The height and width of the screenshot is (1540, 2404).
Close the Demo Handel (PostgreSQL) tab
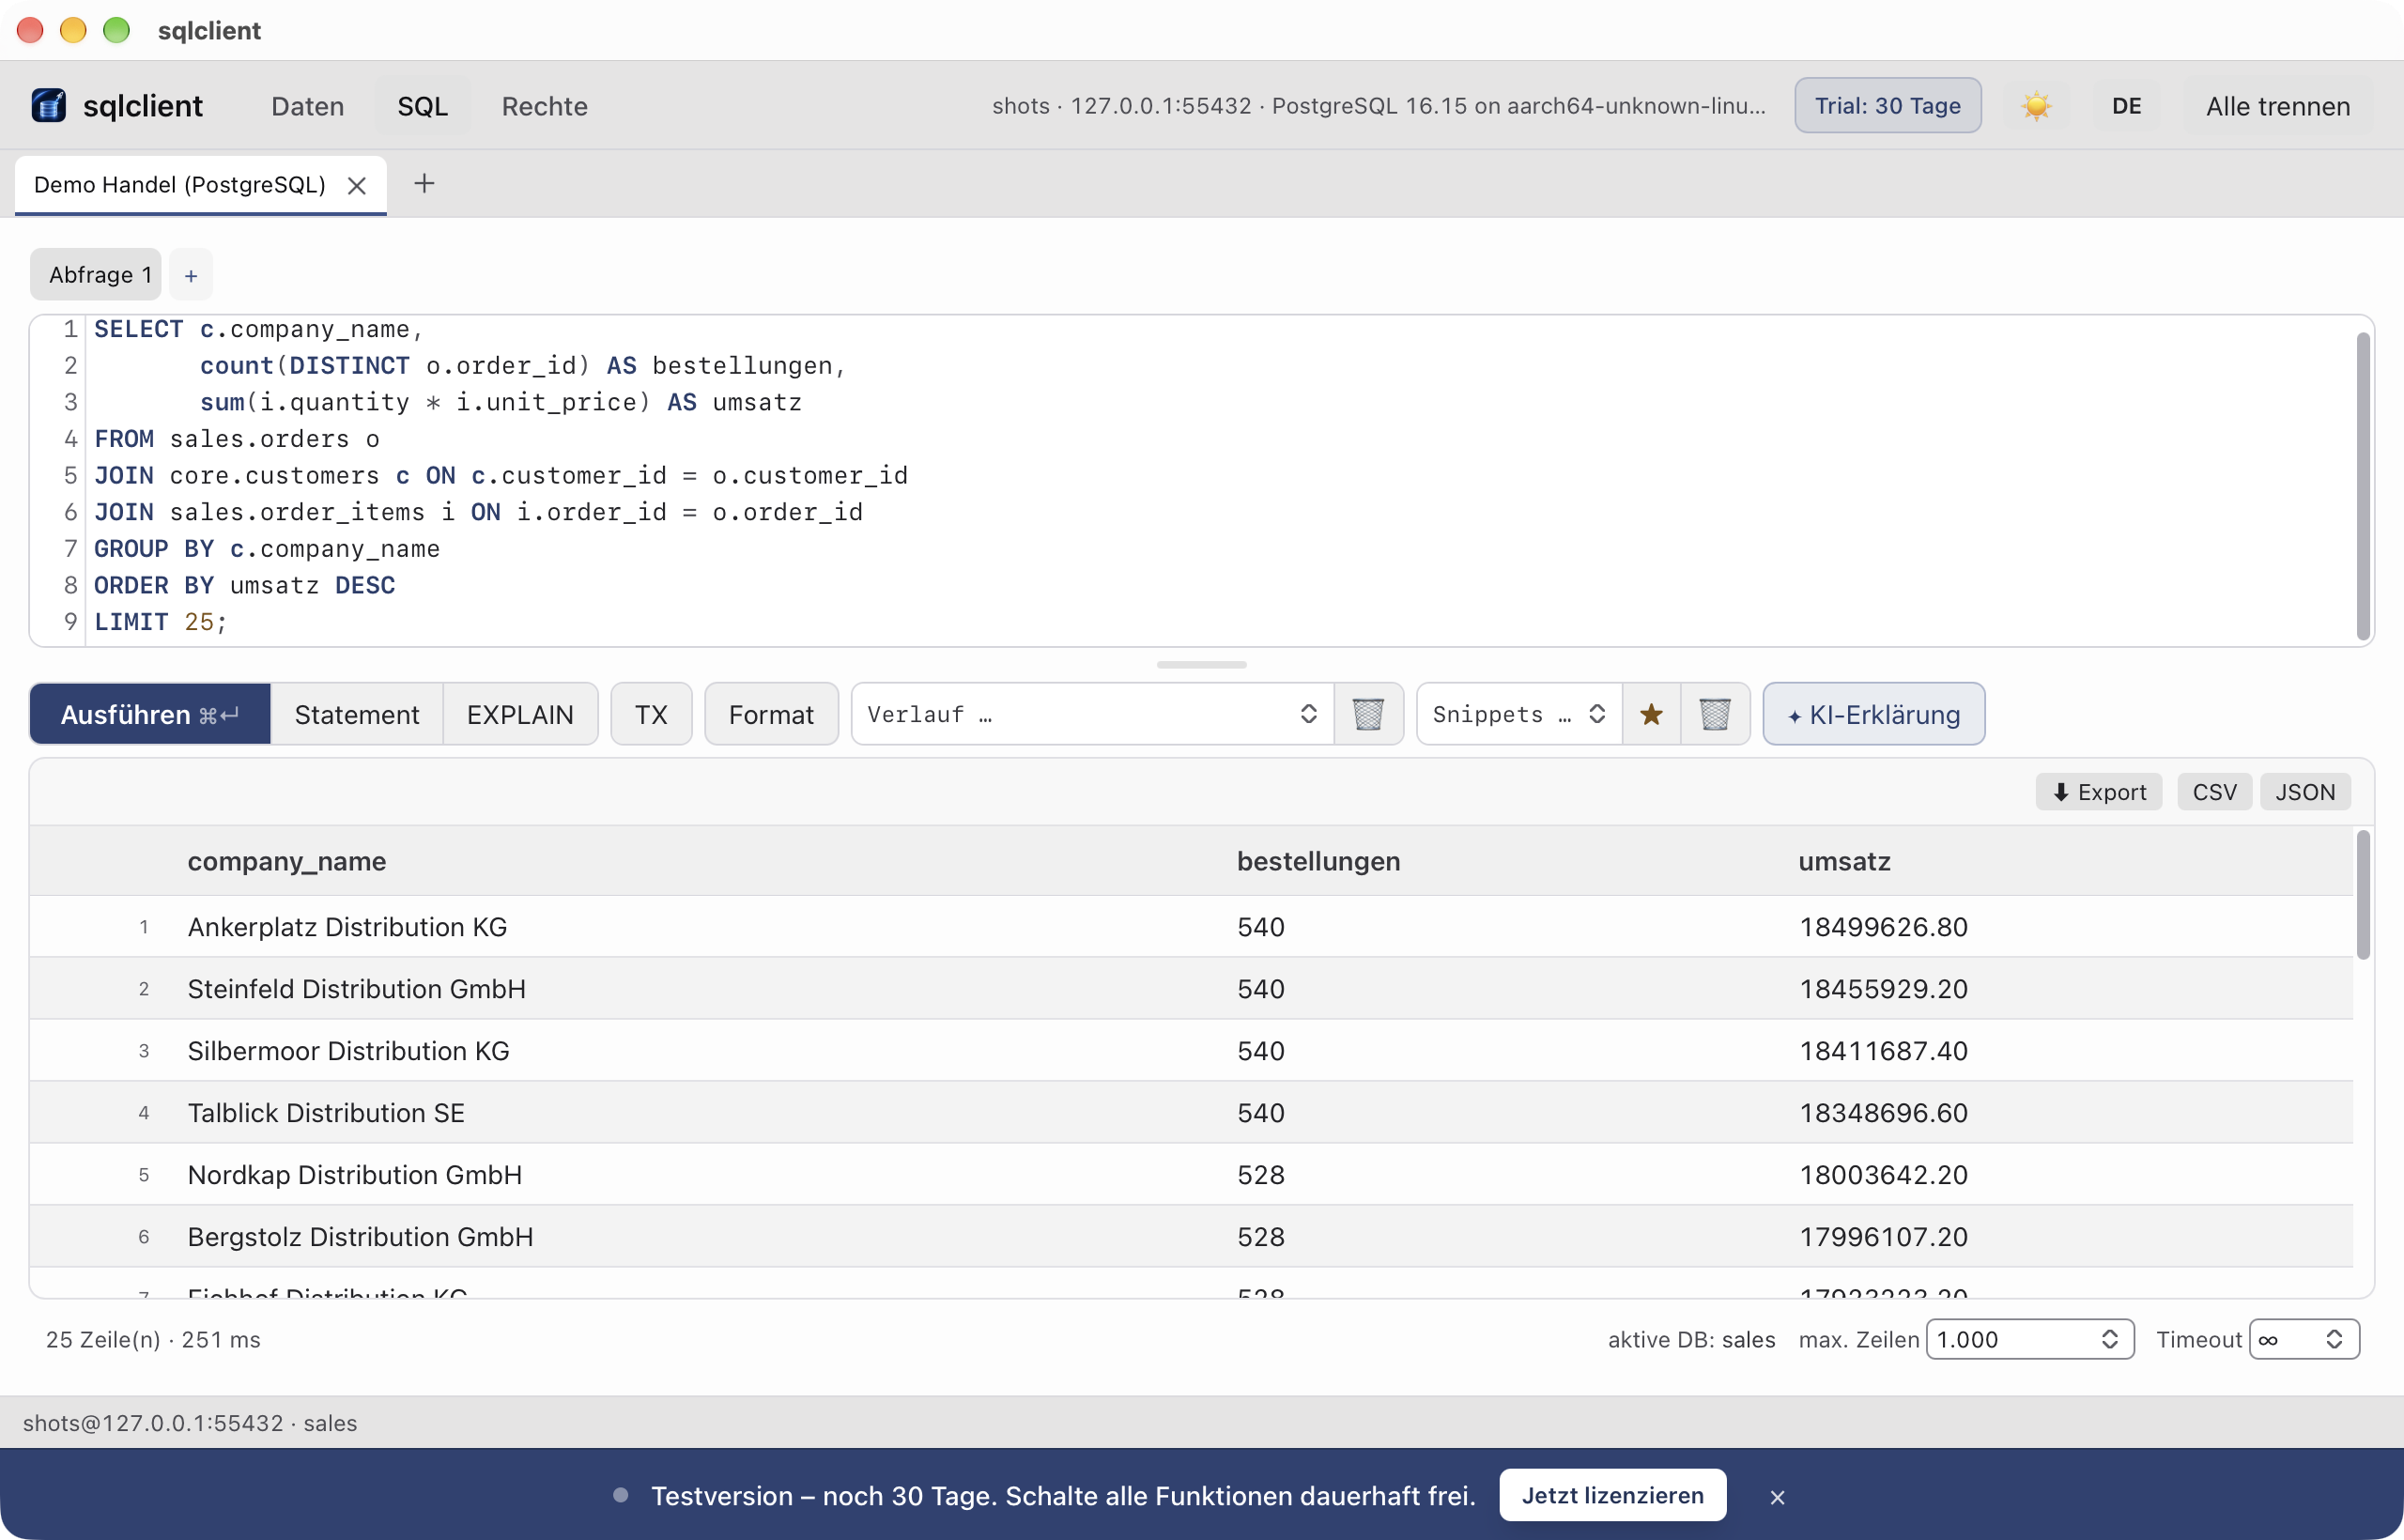point(357,186)
